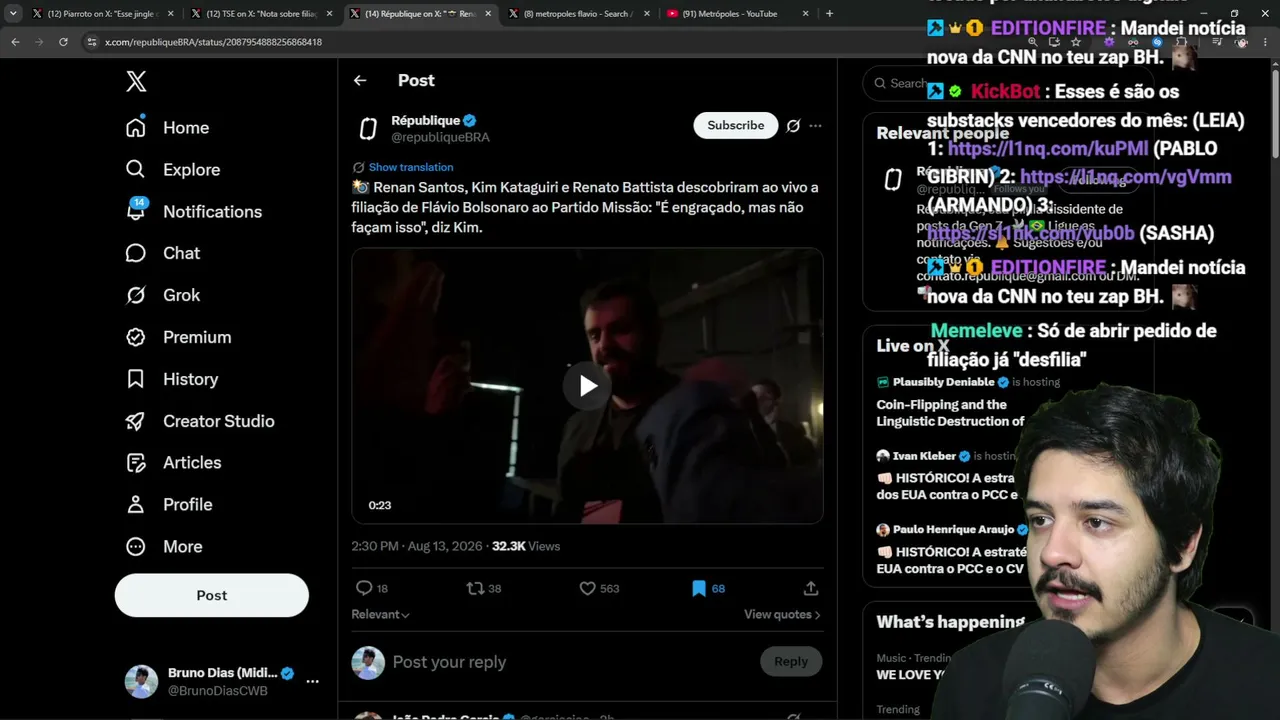Close the République on X tab
This screenshot has height=720, width=1280.
[488, 14]
